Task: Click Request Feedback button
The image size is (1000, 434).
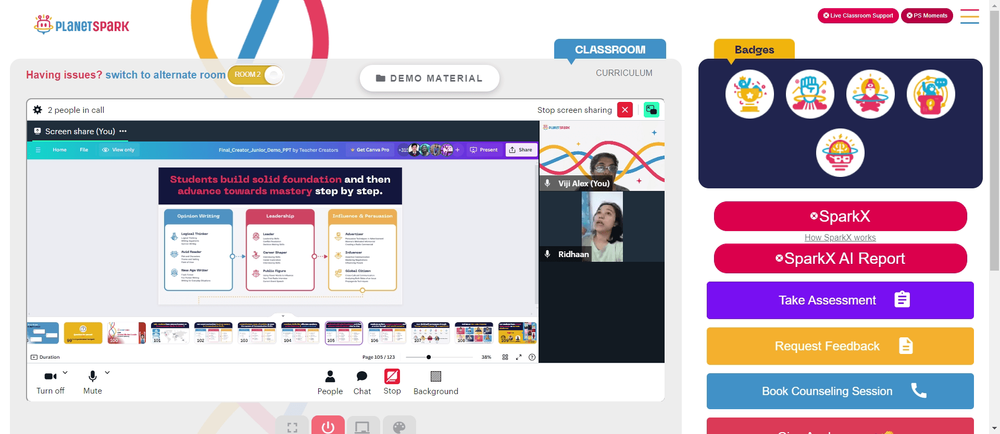Action: (840, 346)
